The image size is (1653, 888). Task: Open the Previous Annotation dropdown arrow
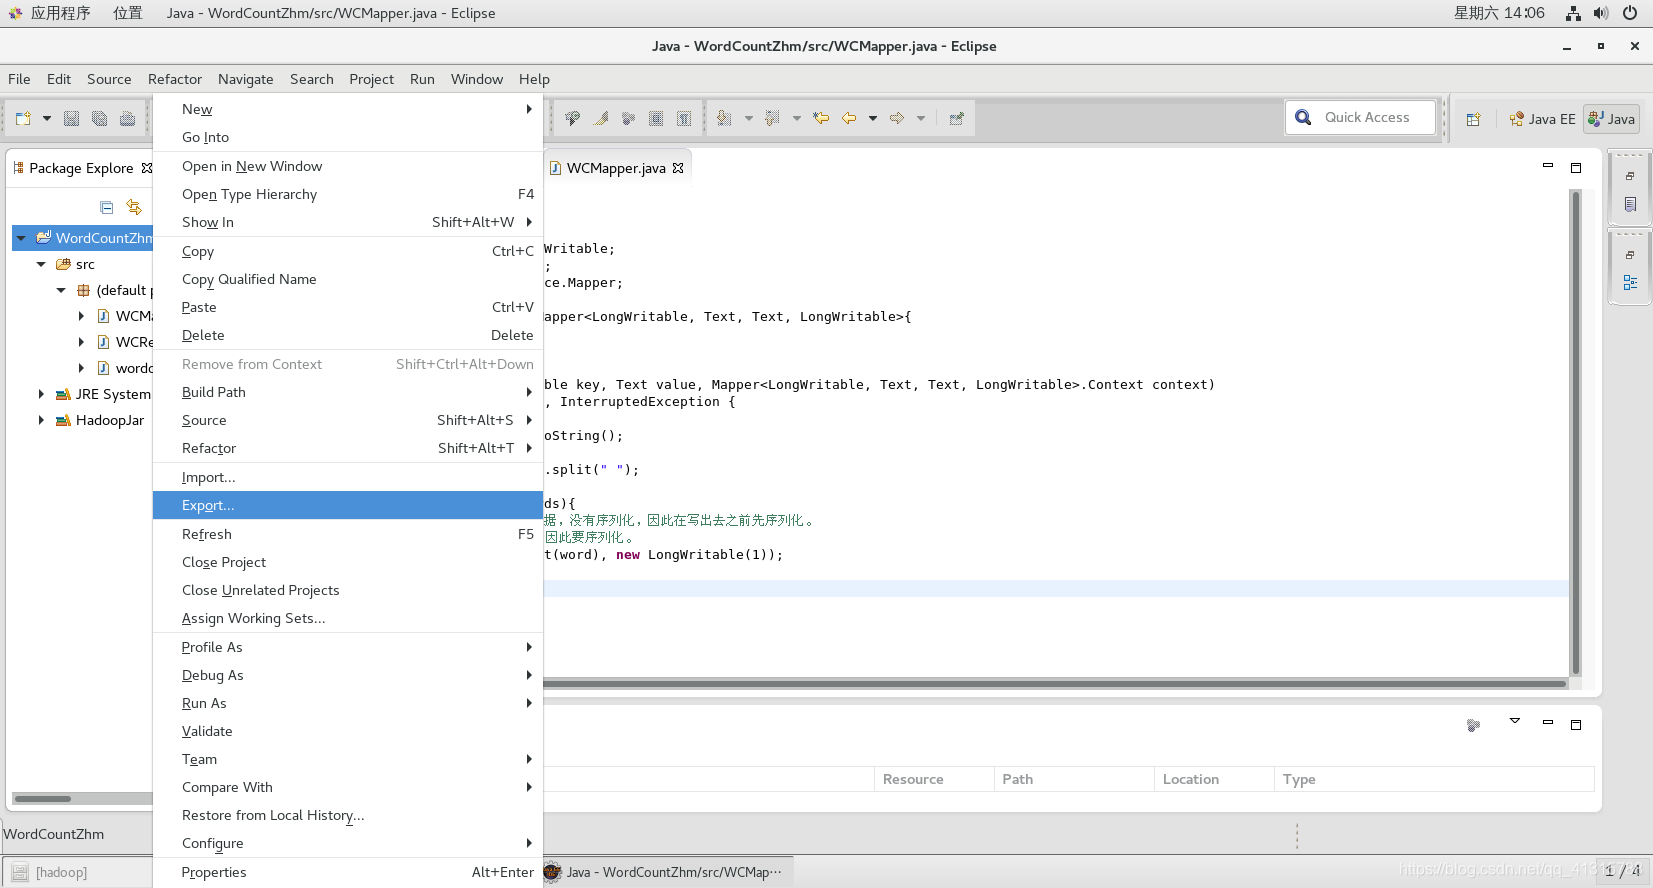coord(796,118)
